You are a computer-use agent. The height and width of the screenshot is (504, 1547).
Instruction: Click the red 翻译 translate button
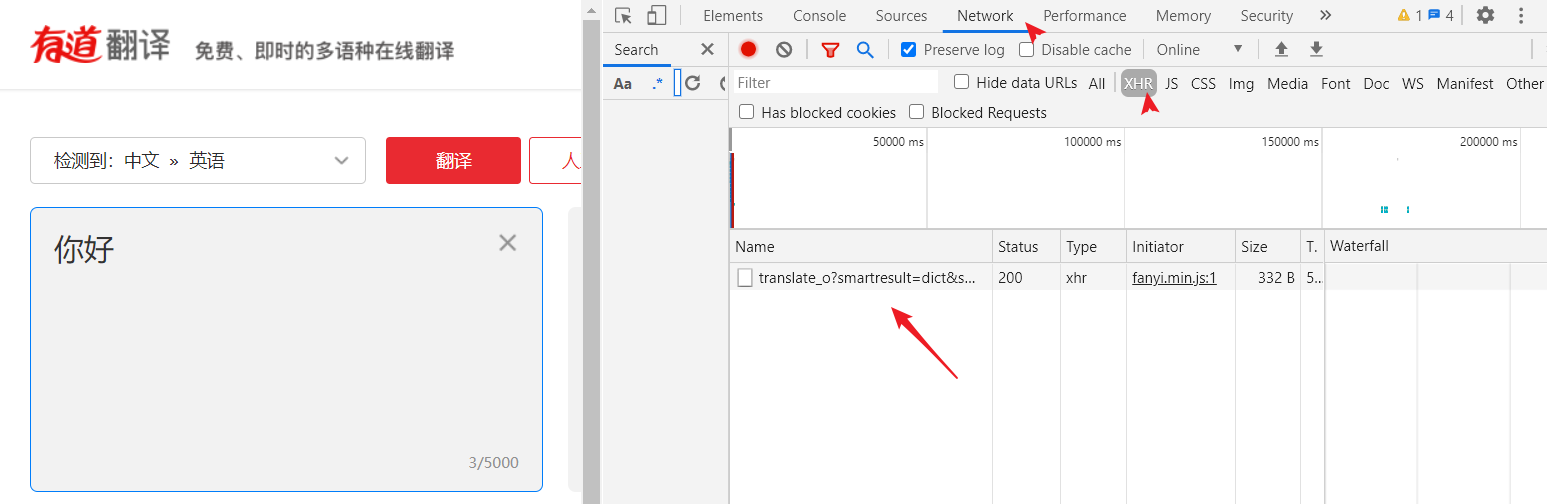tap(453, 161)
